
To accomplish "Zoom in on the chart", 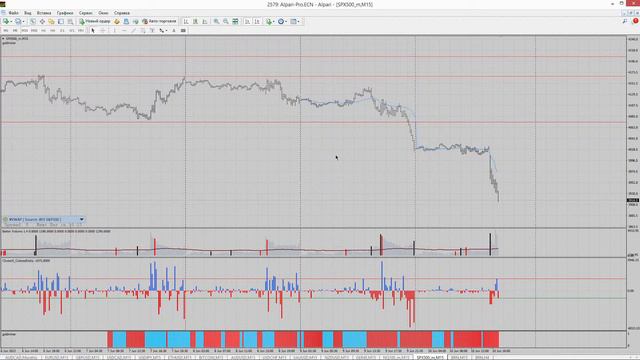I will click(216, 21).
